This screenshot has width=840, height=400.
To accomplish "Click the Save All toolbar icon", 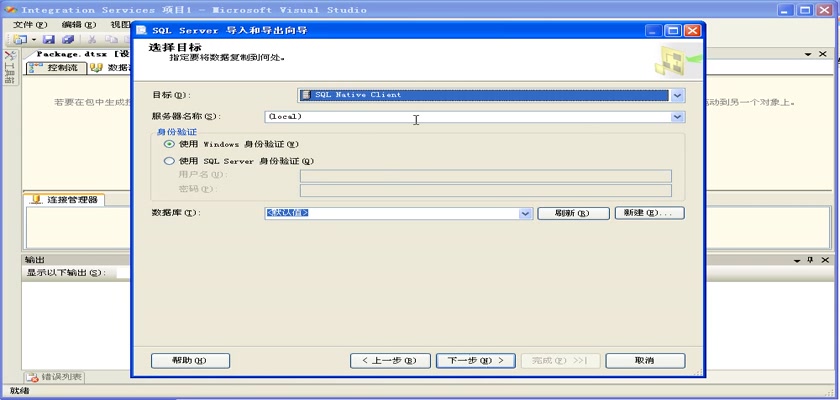I will [68, 40].
